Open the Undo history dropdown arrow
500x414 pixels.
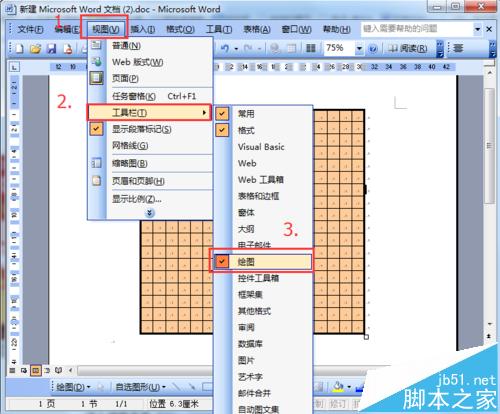coord(236,49)
